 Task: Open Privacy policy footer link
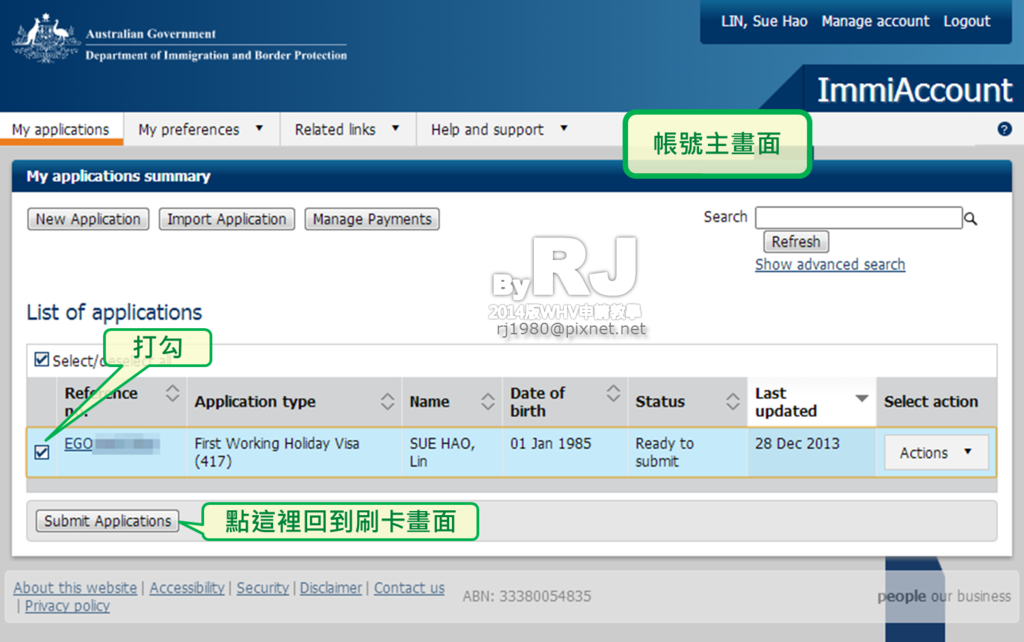point(67,606)
